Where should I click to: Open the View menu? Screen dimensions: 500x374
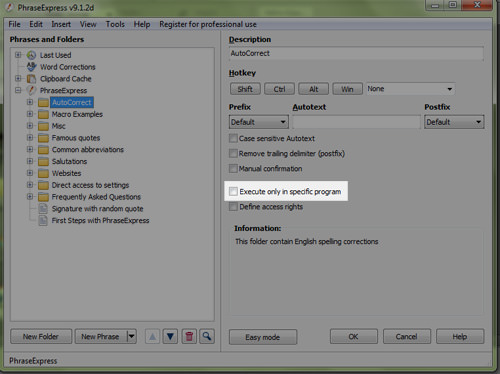[x=88, y=24]
